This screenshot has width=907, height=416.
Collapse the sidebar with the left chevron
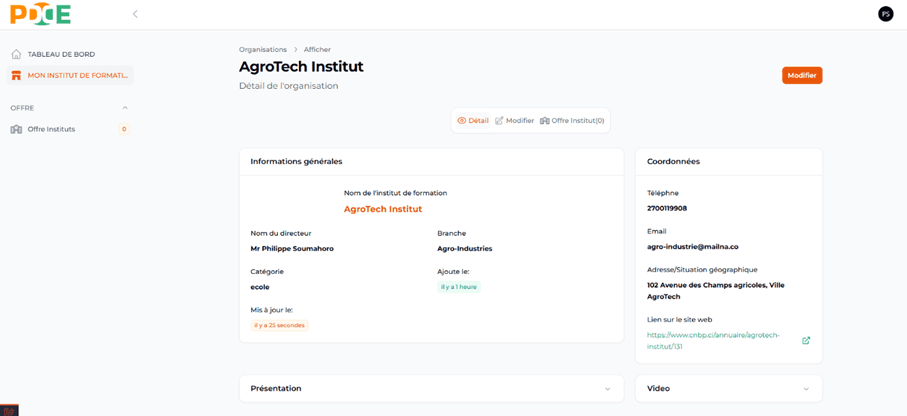pos(135,14)
